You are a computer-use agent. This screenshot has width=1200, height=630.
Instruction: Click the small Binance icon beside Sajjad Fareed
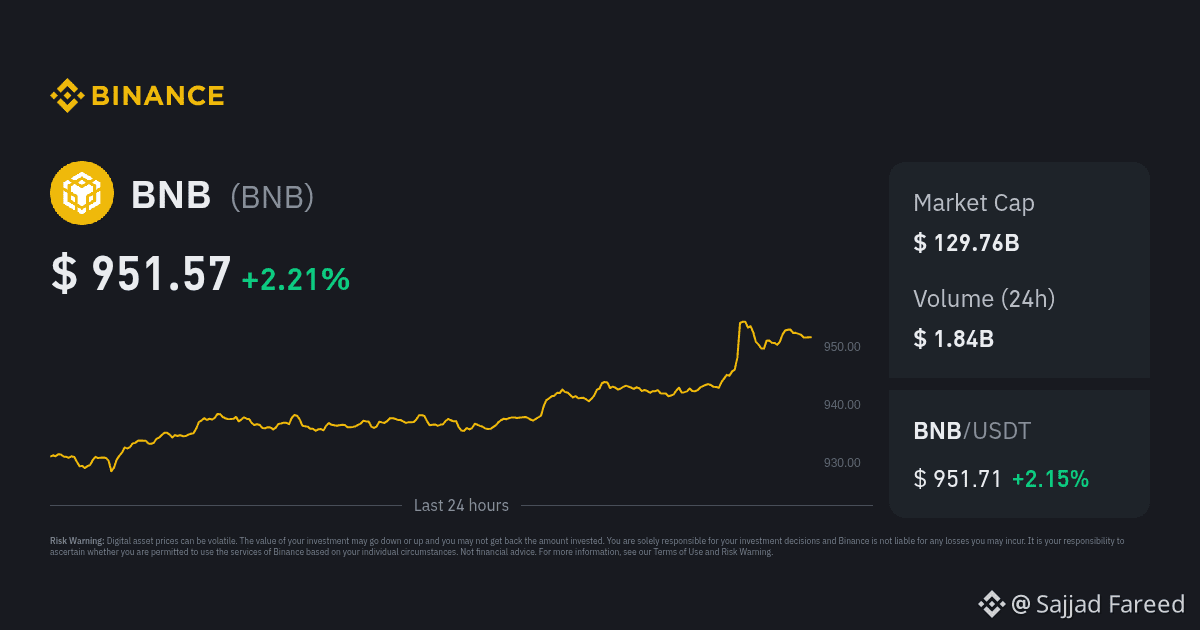[990, 603]
